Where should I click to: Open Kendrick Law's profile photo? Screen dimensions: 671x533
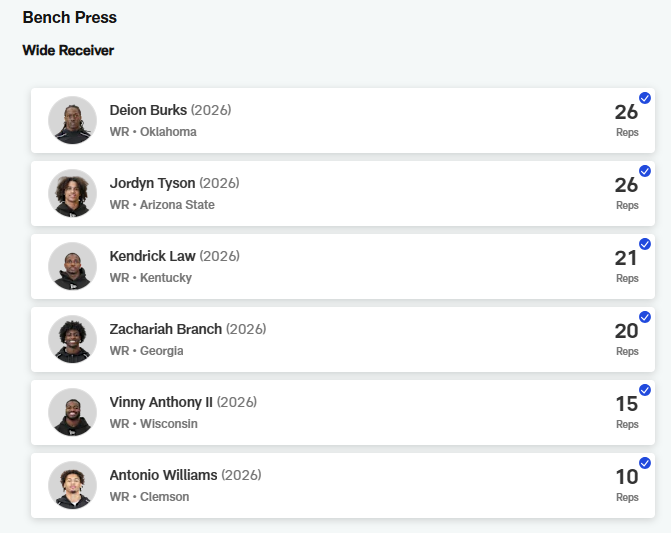coord(72,266)
